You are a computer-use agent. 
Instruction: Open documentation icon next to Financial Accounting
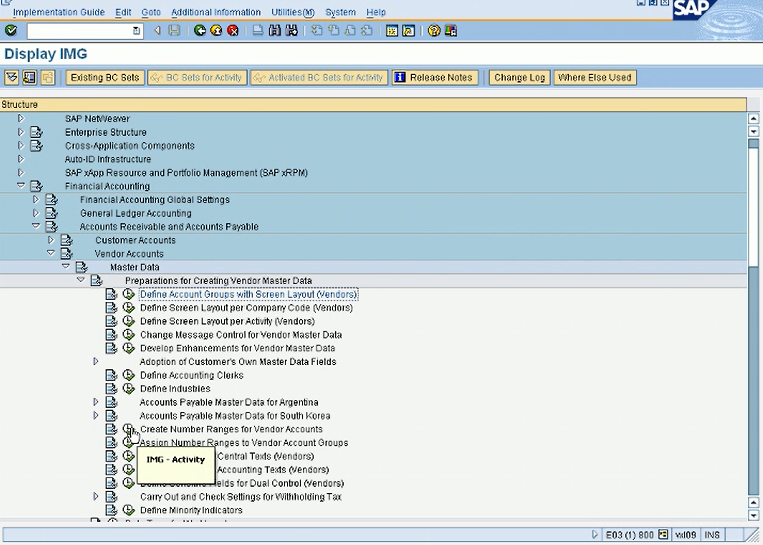point(36,186)
